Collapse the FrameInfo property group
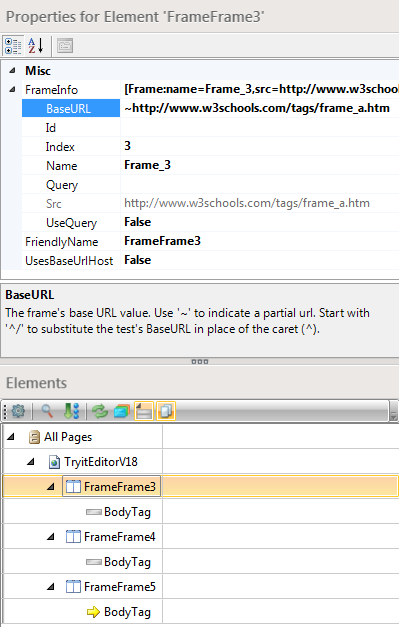Screen dimensions: 399x627 pyautogui.click(x=12, y=89)
